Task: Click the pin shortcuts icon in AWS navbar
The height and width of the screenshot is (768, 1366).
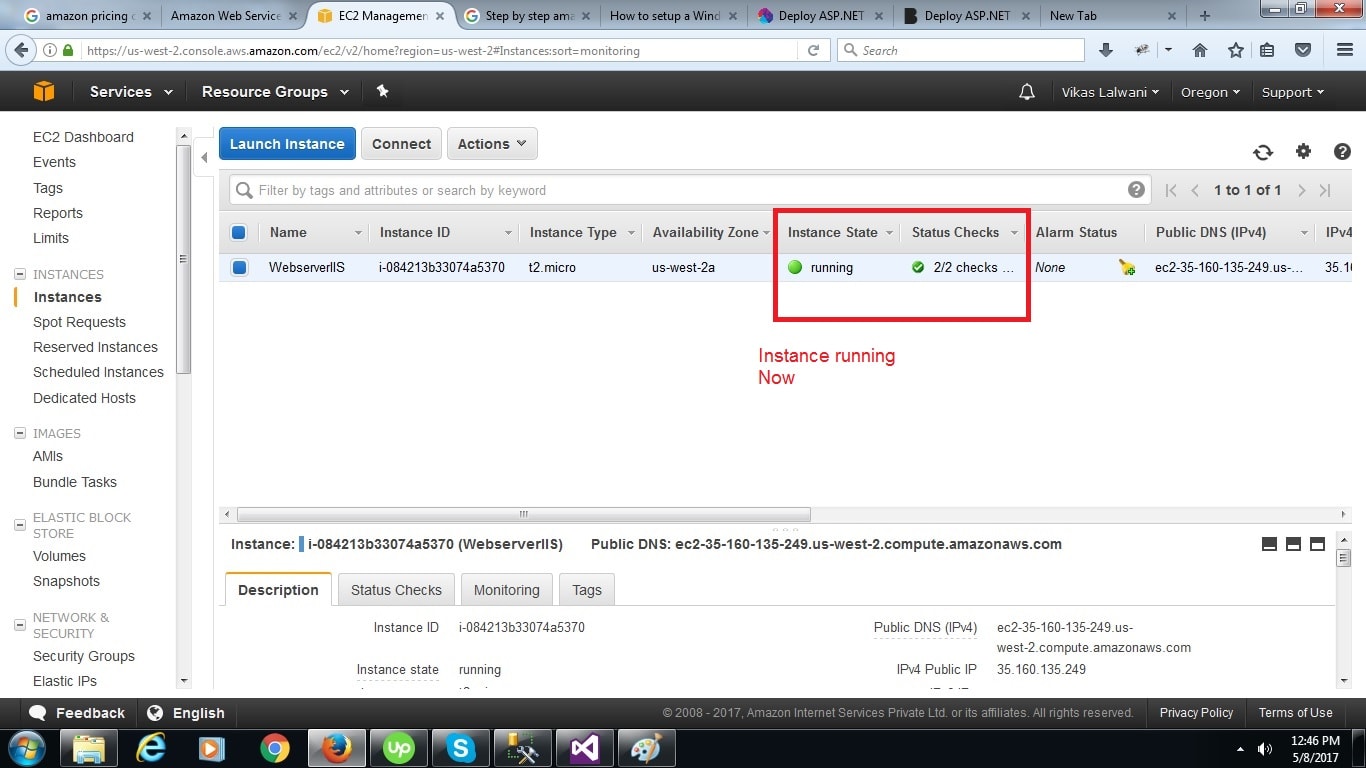Action: click(382, 91)
